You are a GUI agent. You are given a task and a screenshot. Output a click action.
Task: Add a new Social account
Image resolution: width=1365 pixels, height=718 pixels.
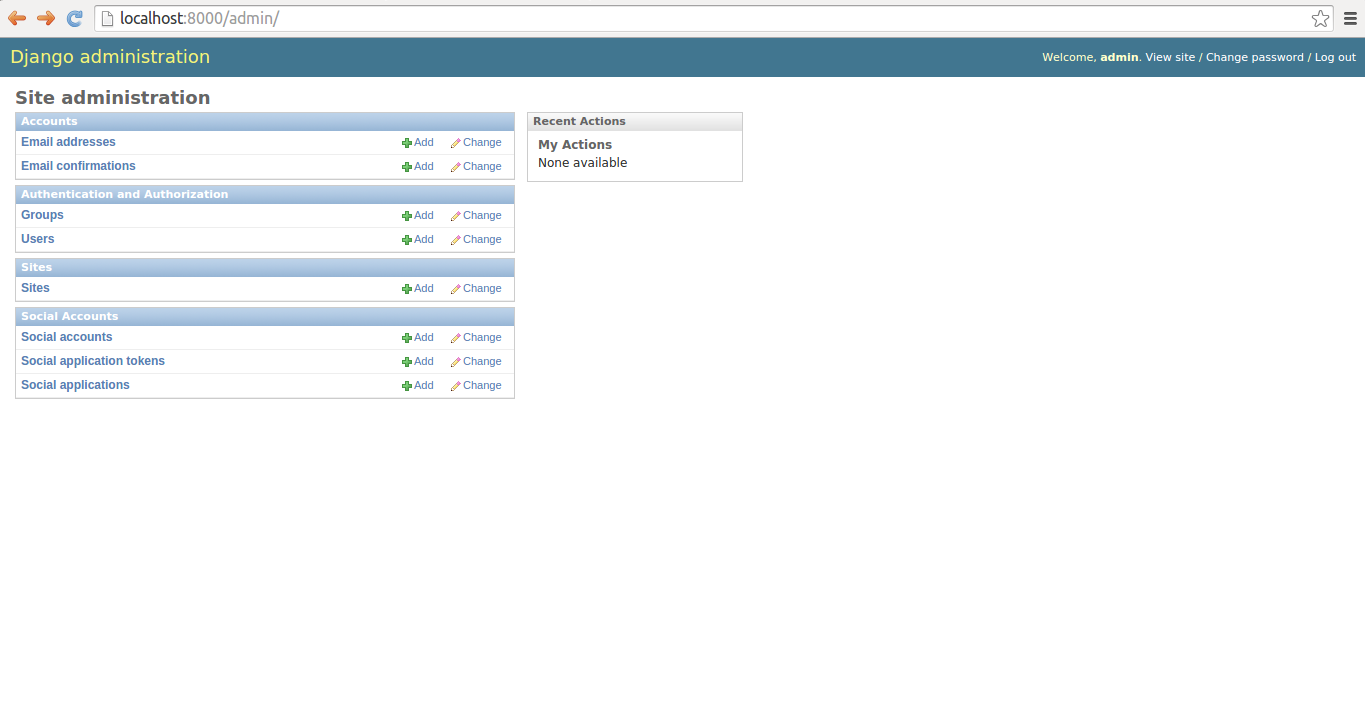[418, 337]
